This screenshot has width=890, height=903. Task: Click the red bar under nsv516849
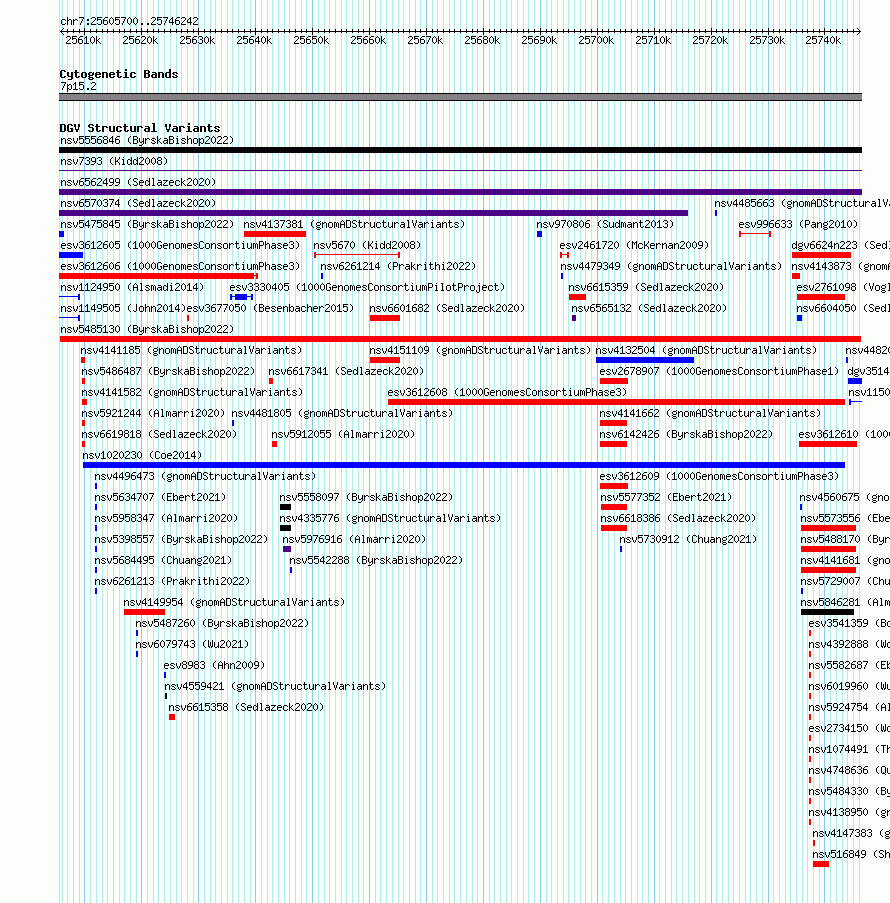821,864
